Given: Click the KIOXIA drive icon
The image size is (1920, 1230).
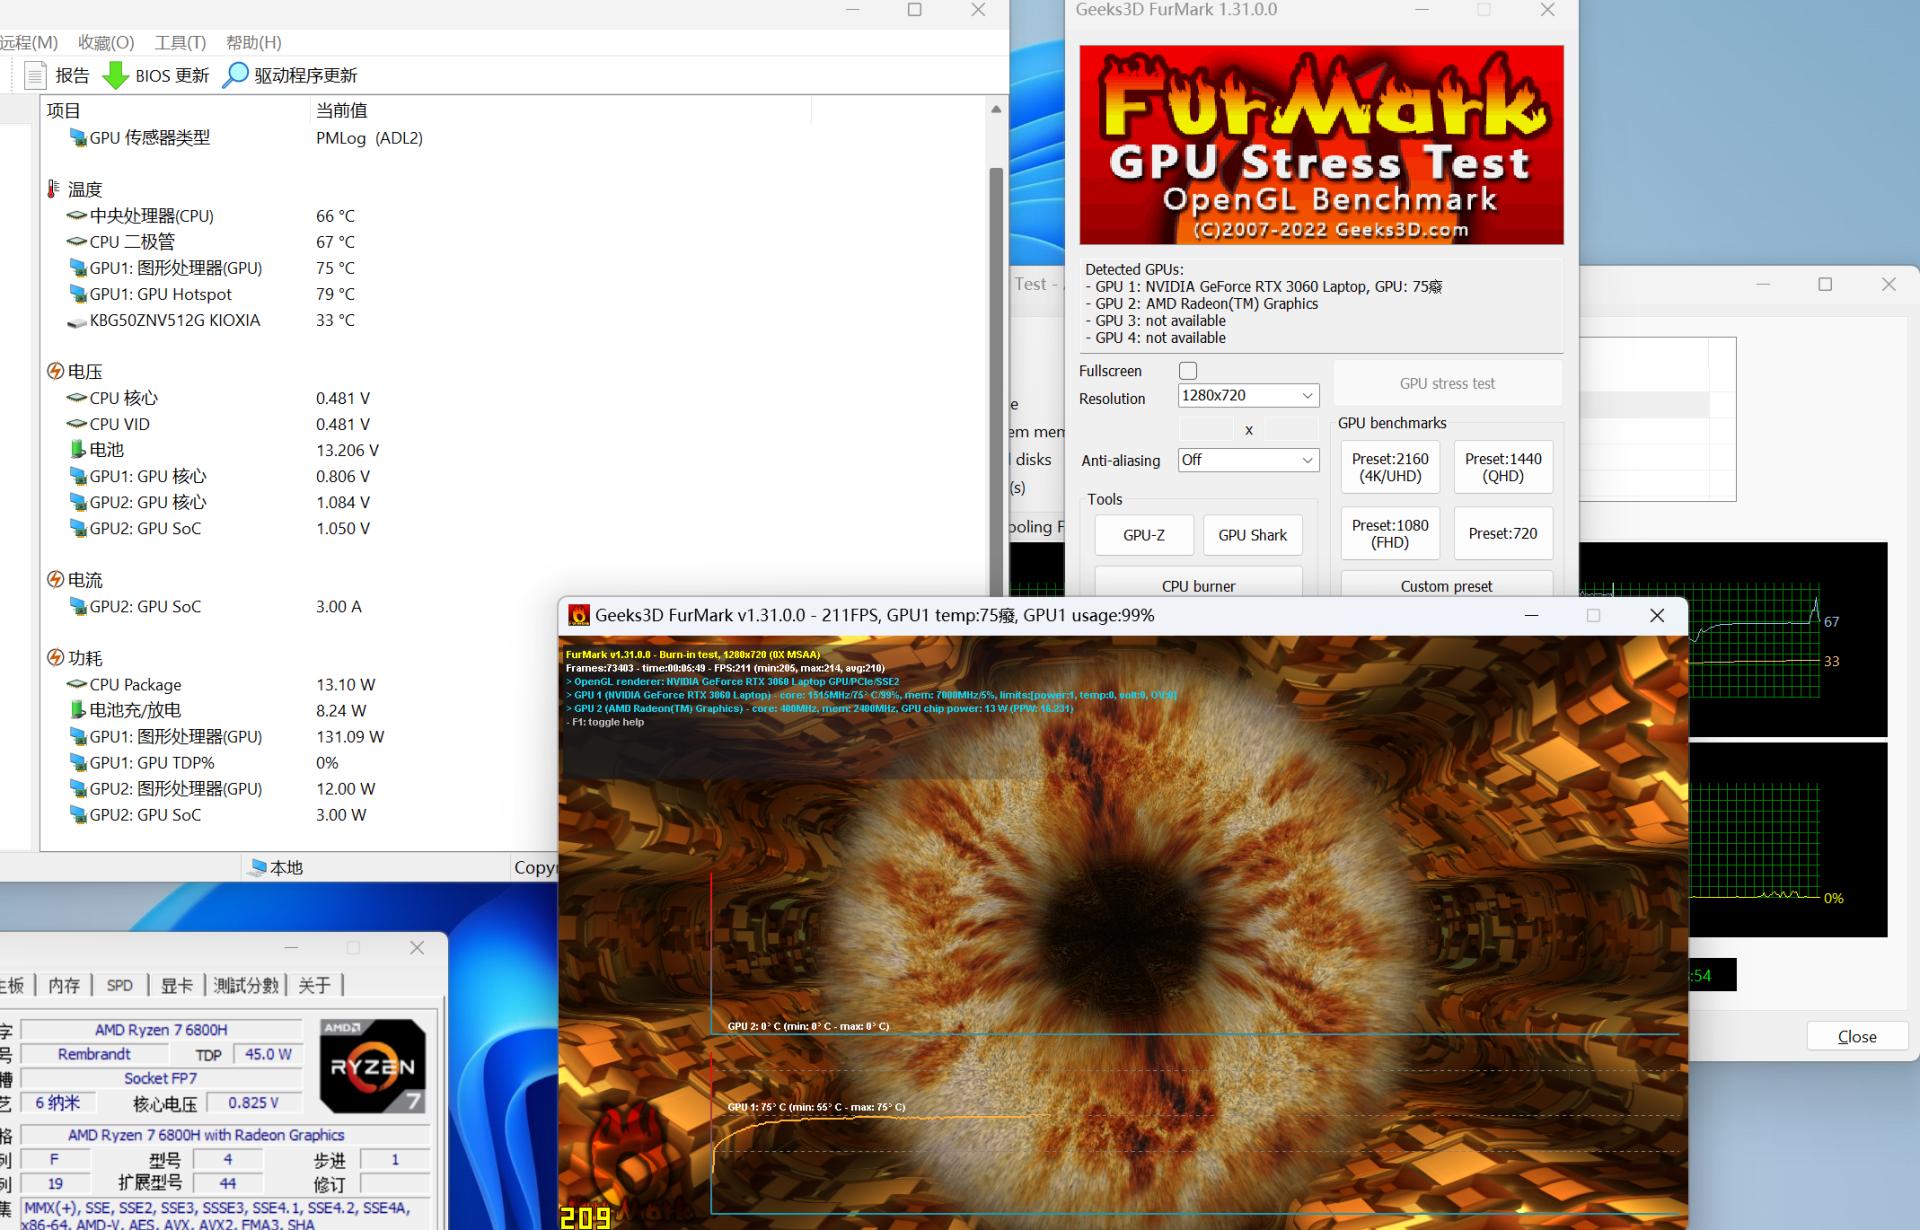Looking at the screenshot, I should tap(77, 321).
